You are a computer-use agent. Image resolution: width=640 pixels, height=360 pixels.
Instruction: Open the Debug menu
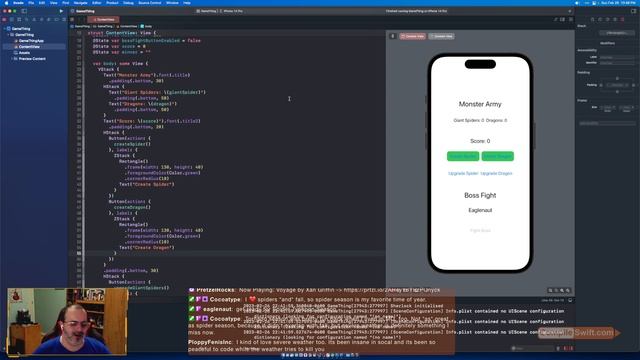tap(128, 3)
